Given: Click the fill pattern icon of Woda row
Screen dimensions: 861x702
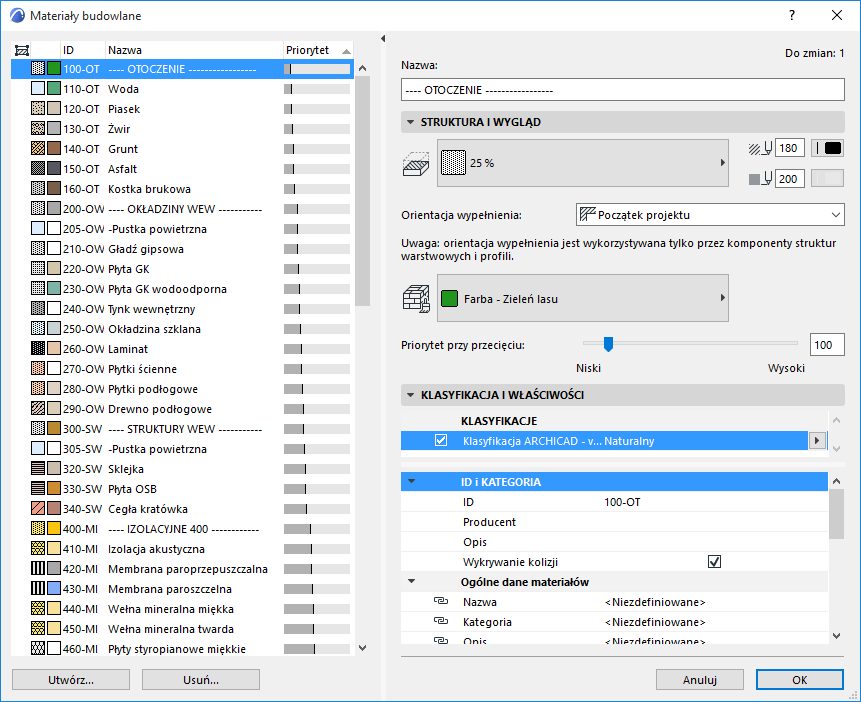Looking at the screenshot, I should click(38, 88).
